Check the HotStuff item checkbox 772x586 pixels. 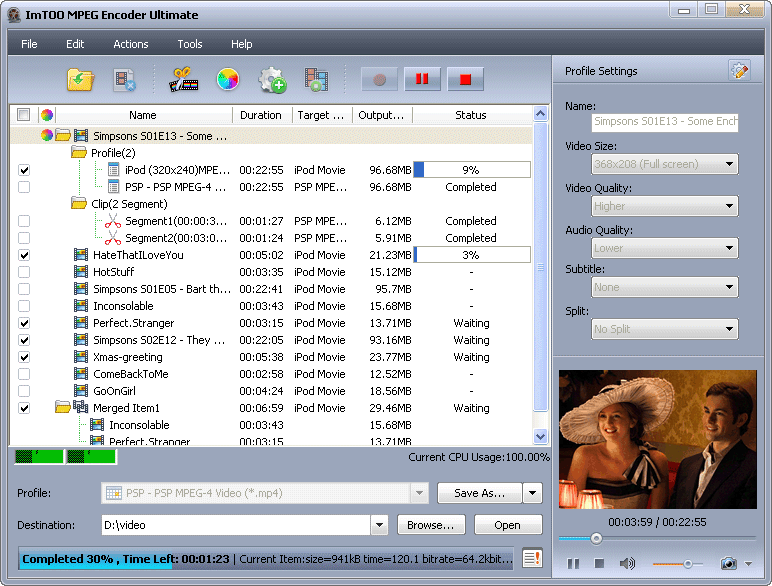[24, 272]
